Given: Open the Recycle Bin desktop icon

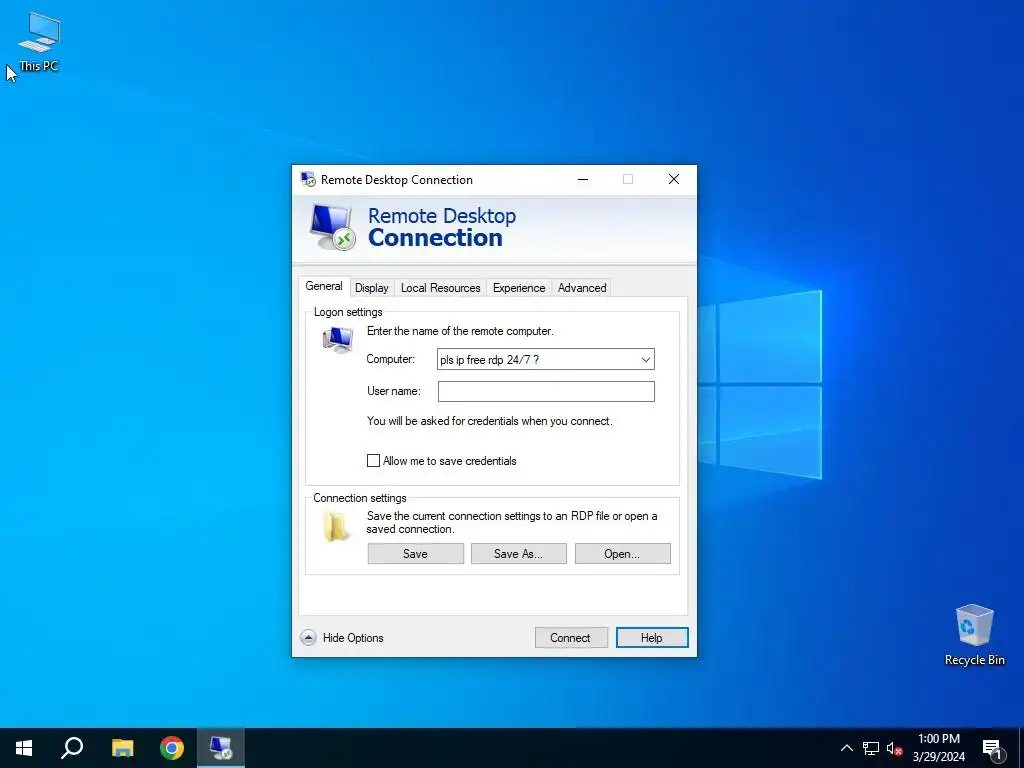Looking at the screenshot, I should (974, 634).
